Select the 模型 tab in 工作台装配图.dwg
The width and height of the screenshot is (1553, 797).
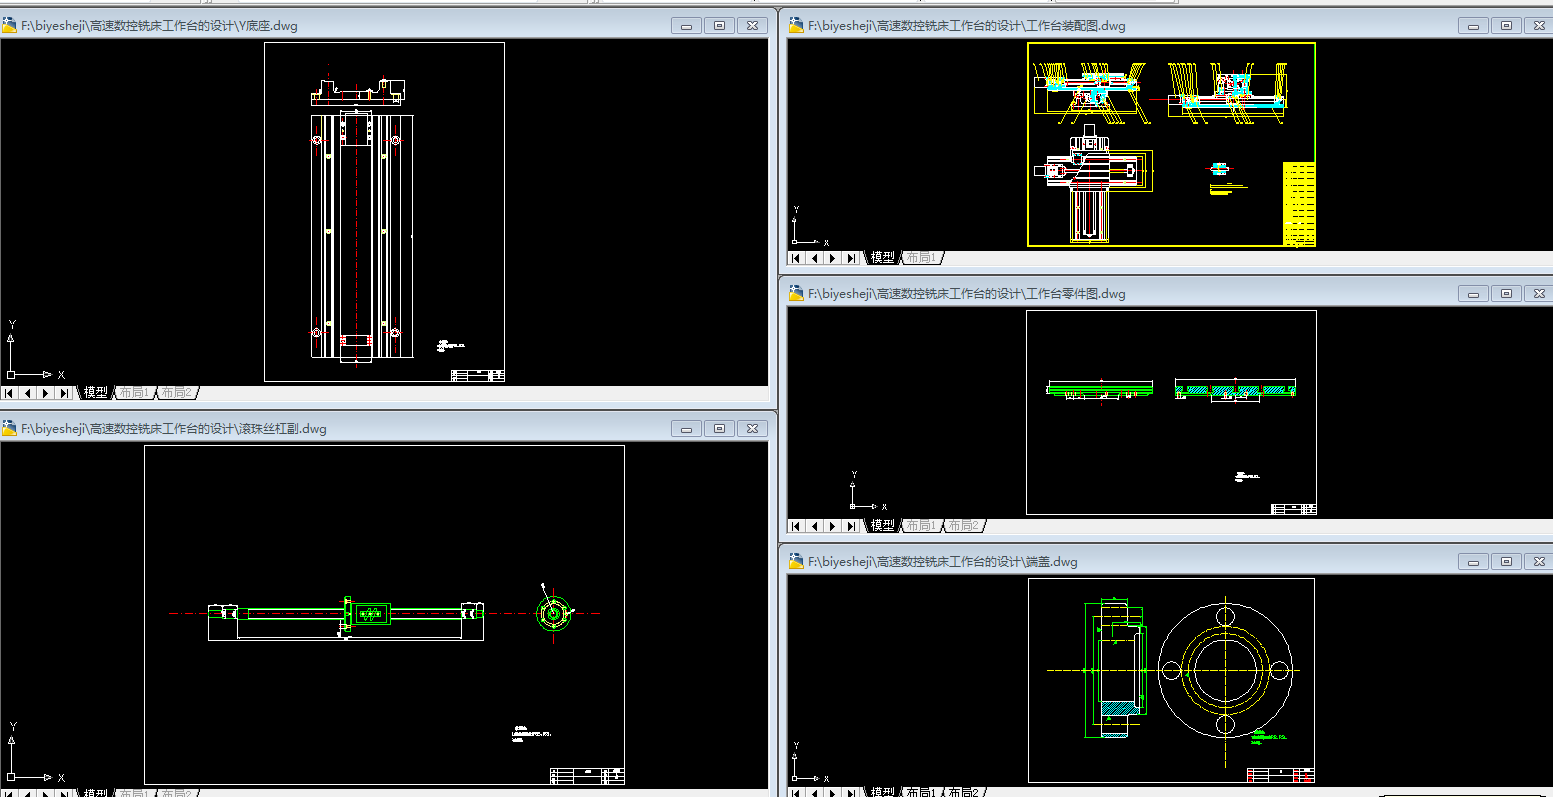pyautogui.click(x=883, y=258)
